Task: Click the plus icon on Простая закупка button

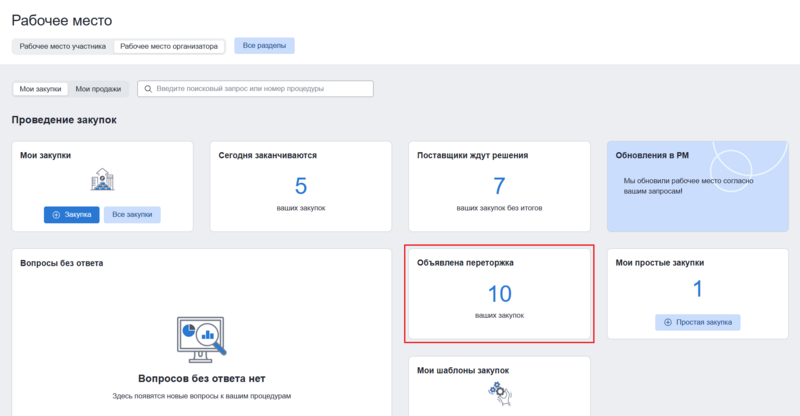Action: [667, 322]
